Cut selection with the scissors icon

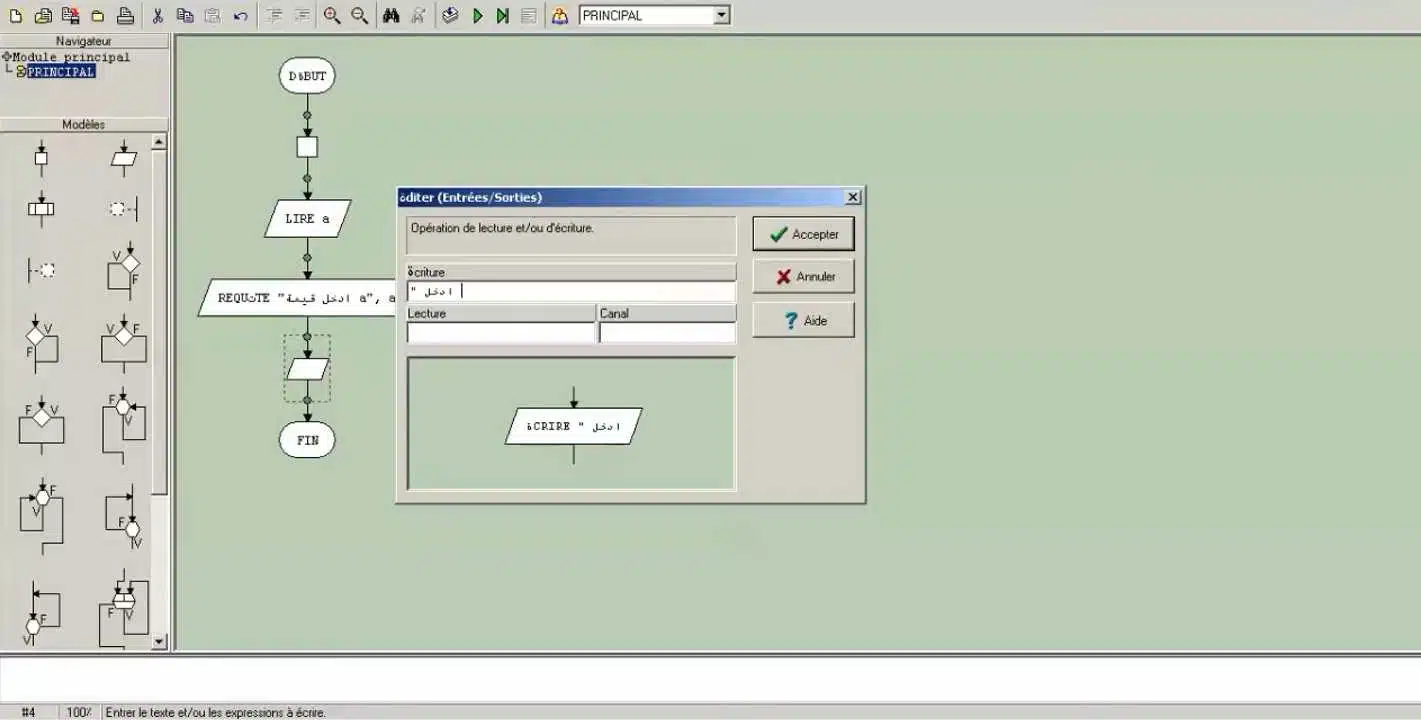pos(158,15)
